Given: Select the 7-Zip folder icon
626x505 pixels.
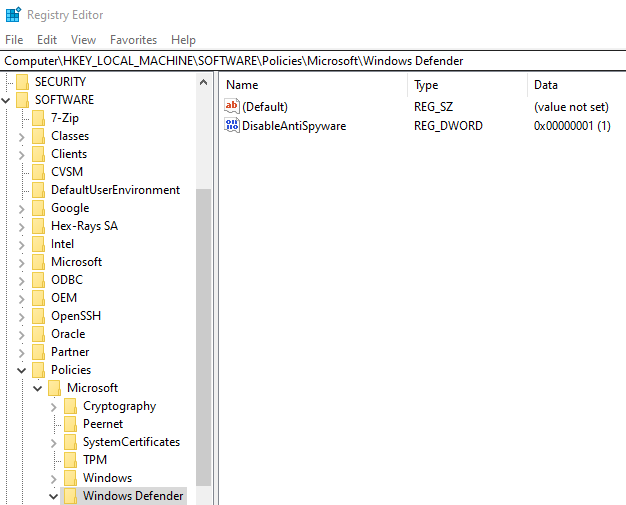Looking at the screenshot, I should point(39,118).
